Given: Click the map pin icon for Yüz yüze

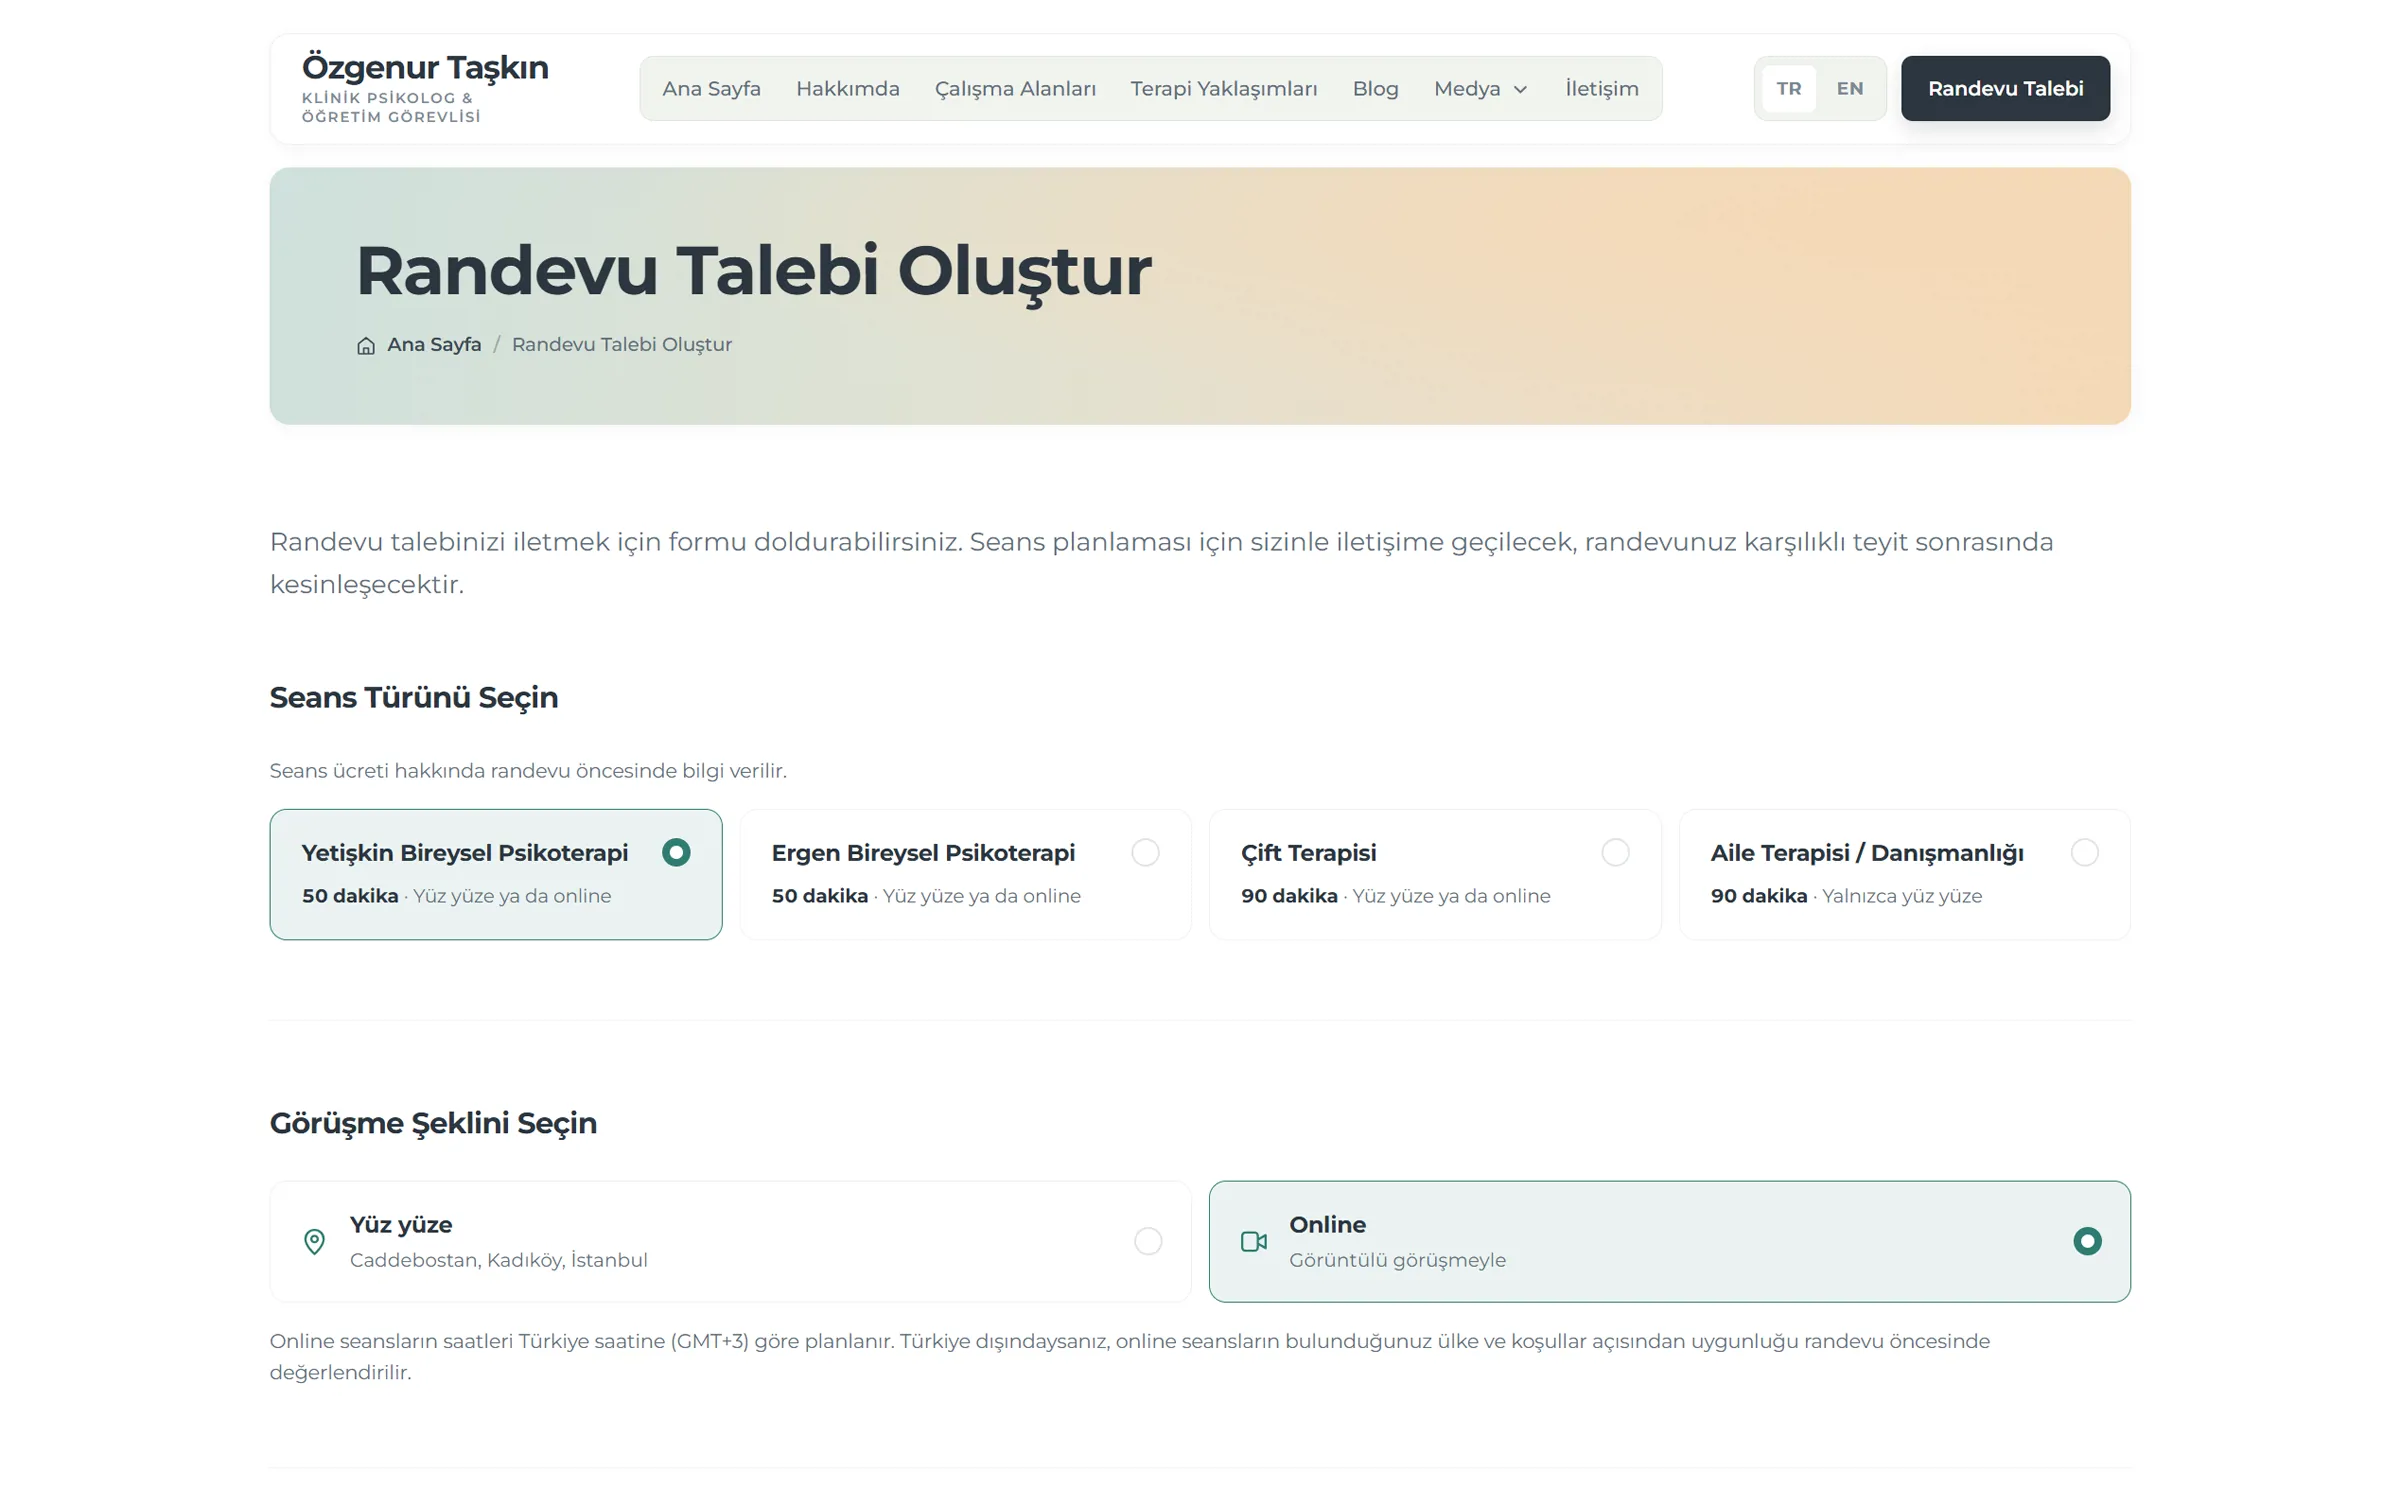Looking at the screenshot, I should [314, 1241].
